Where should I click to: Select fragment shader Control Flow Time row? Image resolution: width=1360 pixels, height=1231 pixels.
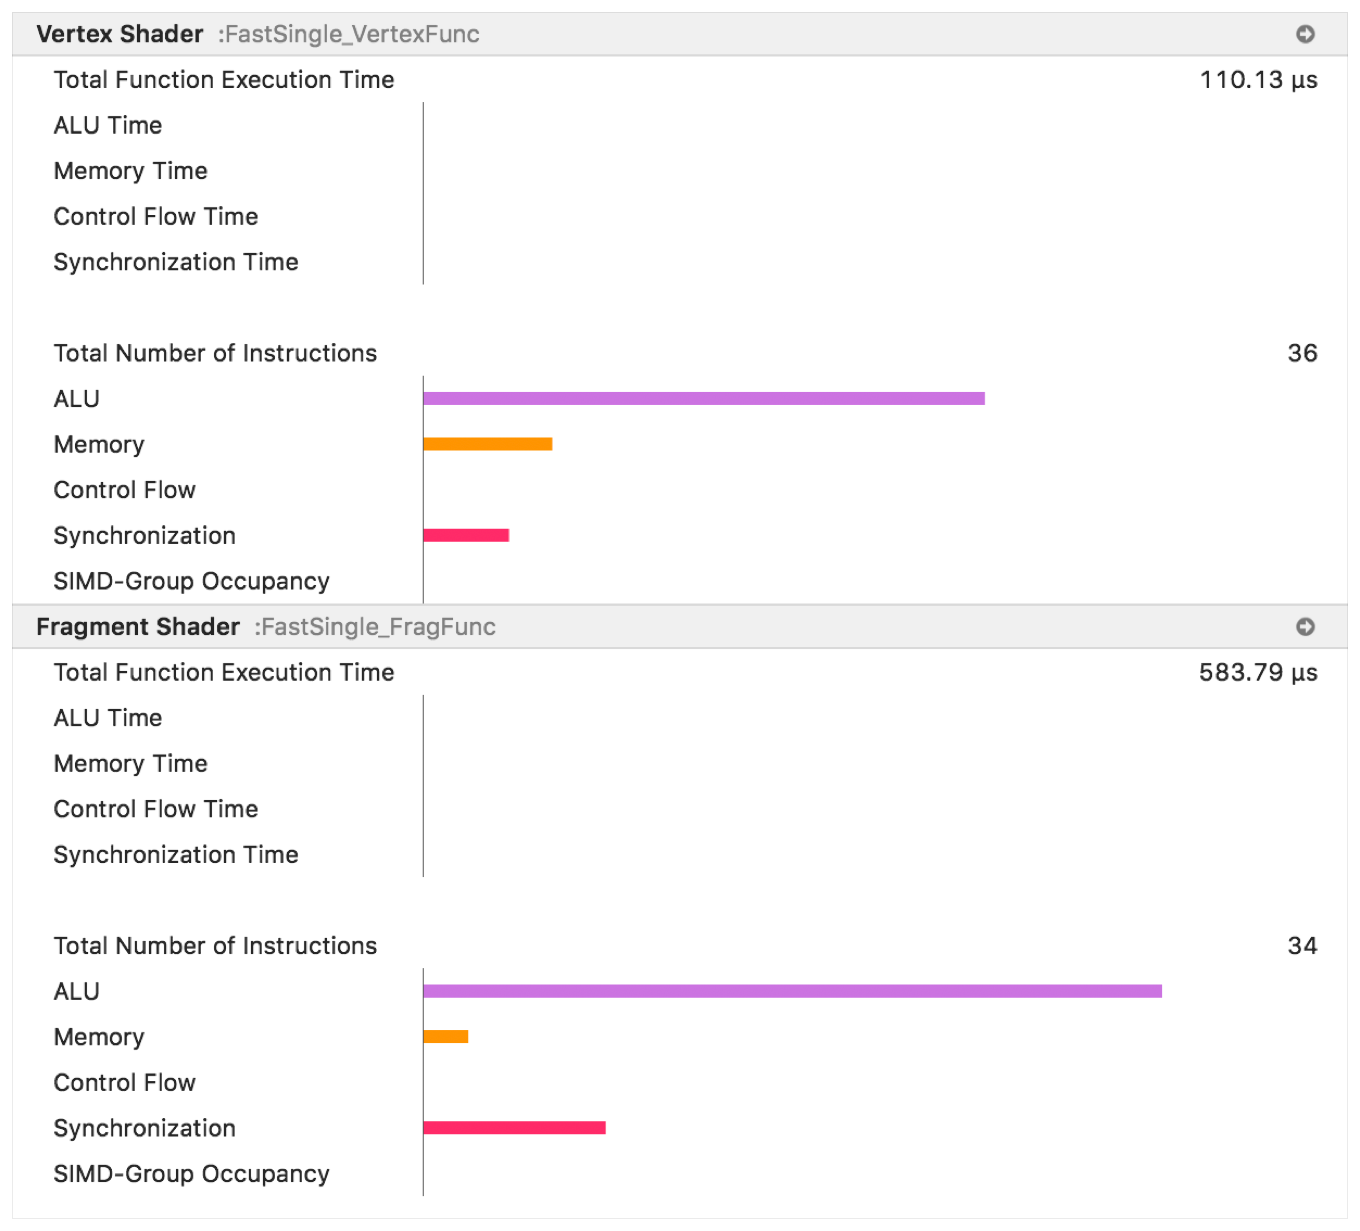[x=156, y=809]
